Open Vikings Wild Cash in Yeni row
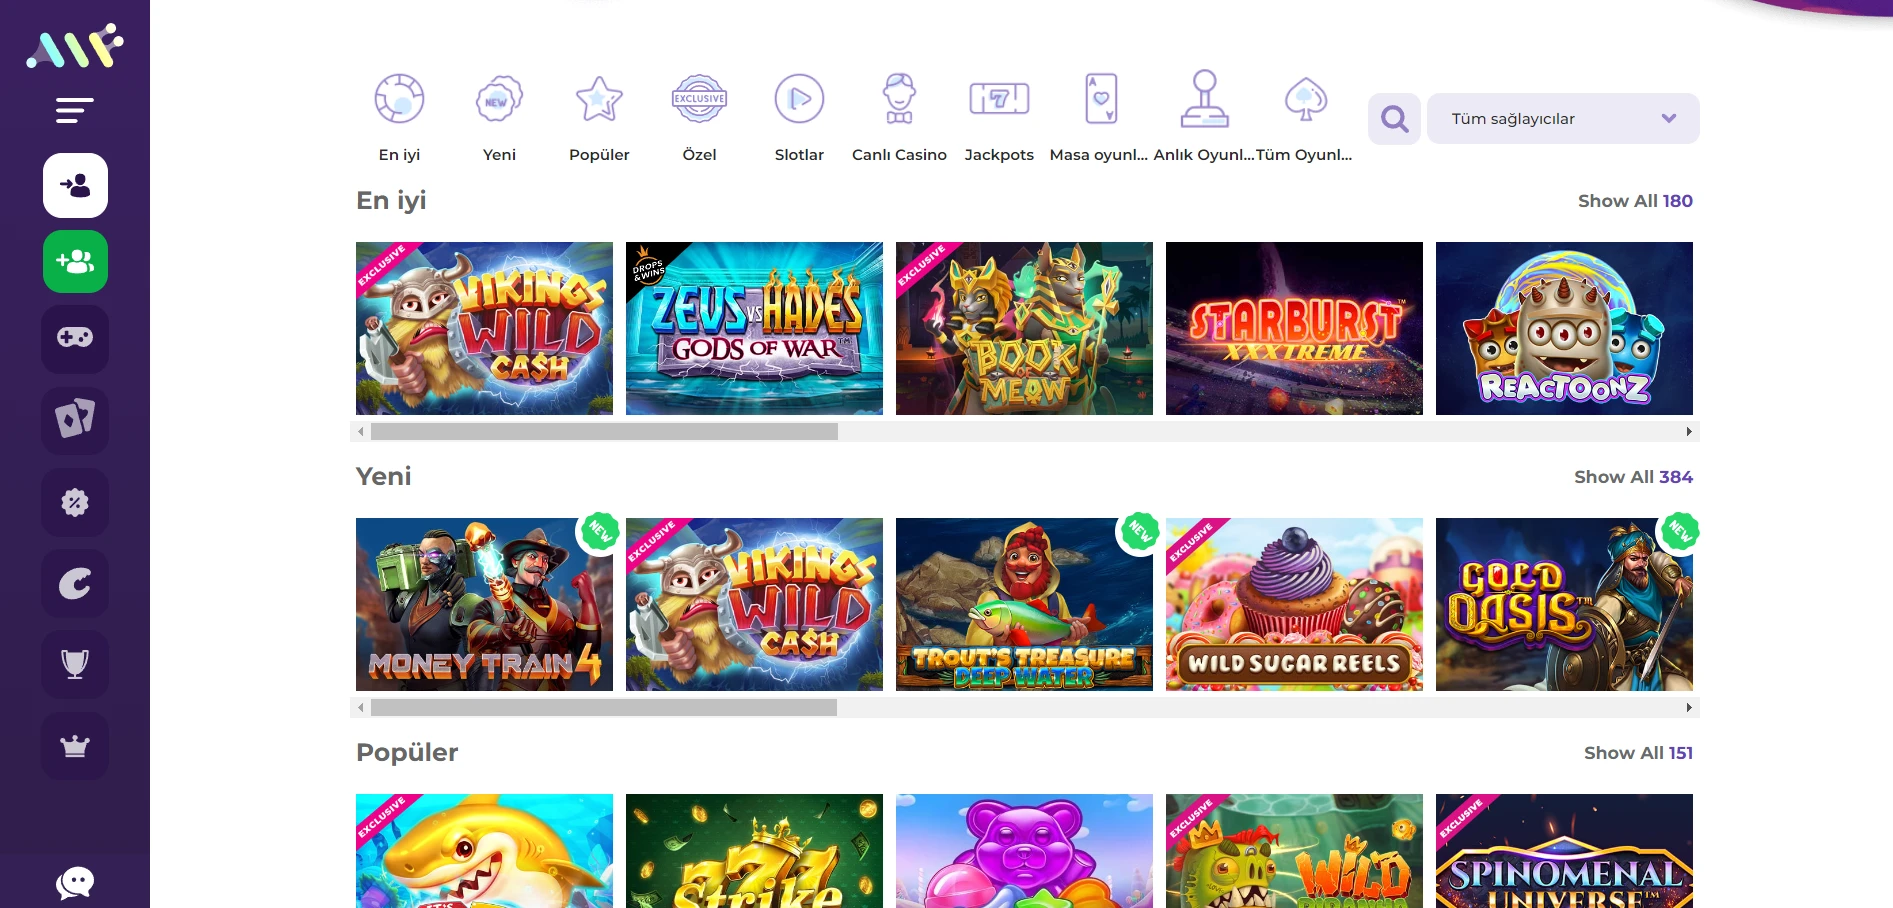The width and height of the screenshot is (1893, 908). pos(754,604)
